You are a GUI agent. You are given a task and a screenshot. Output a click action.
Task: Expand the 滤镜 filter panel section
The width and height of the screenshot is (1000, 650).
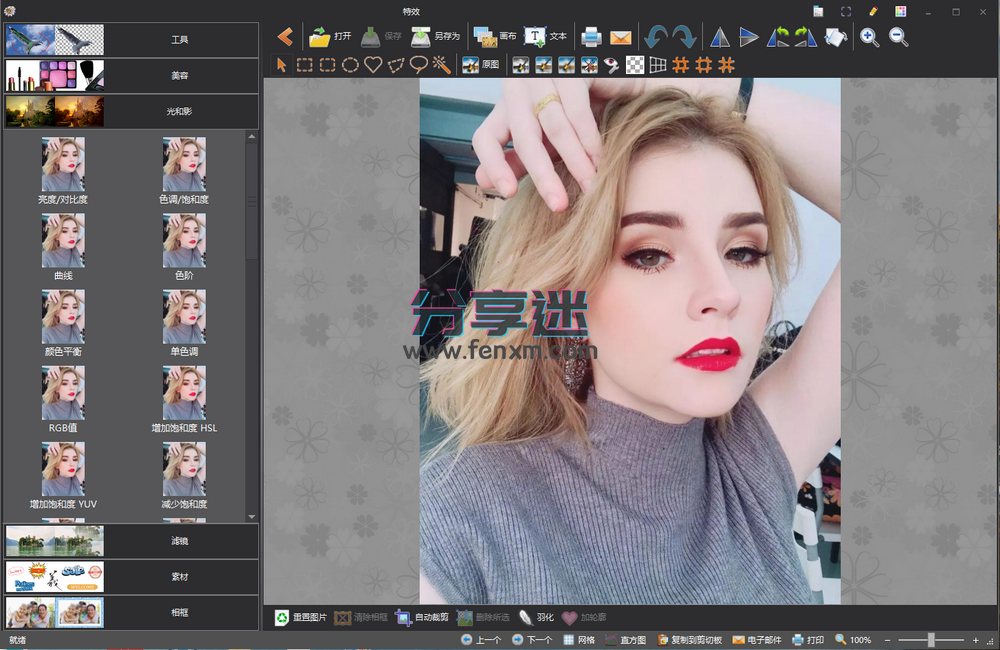(131, 541)
